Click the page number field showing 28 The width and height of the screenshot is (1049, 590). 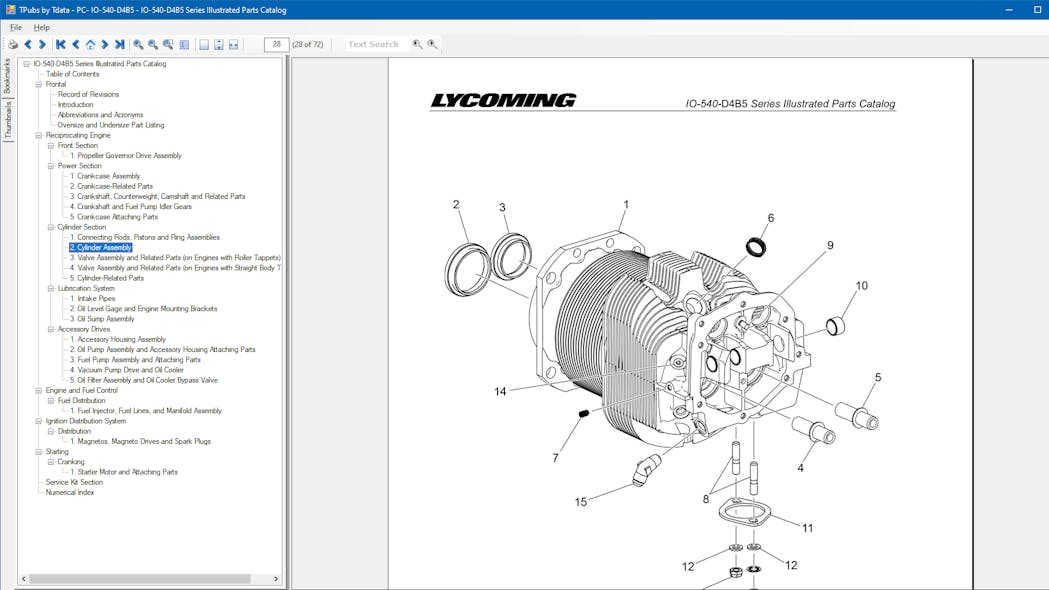coord(276,44)
